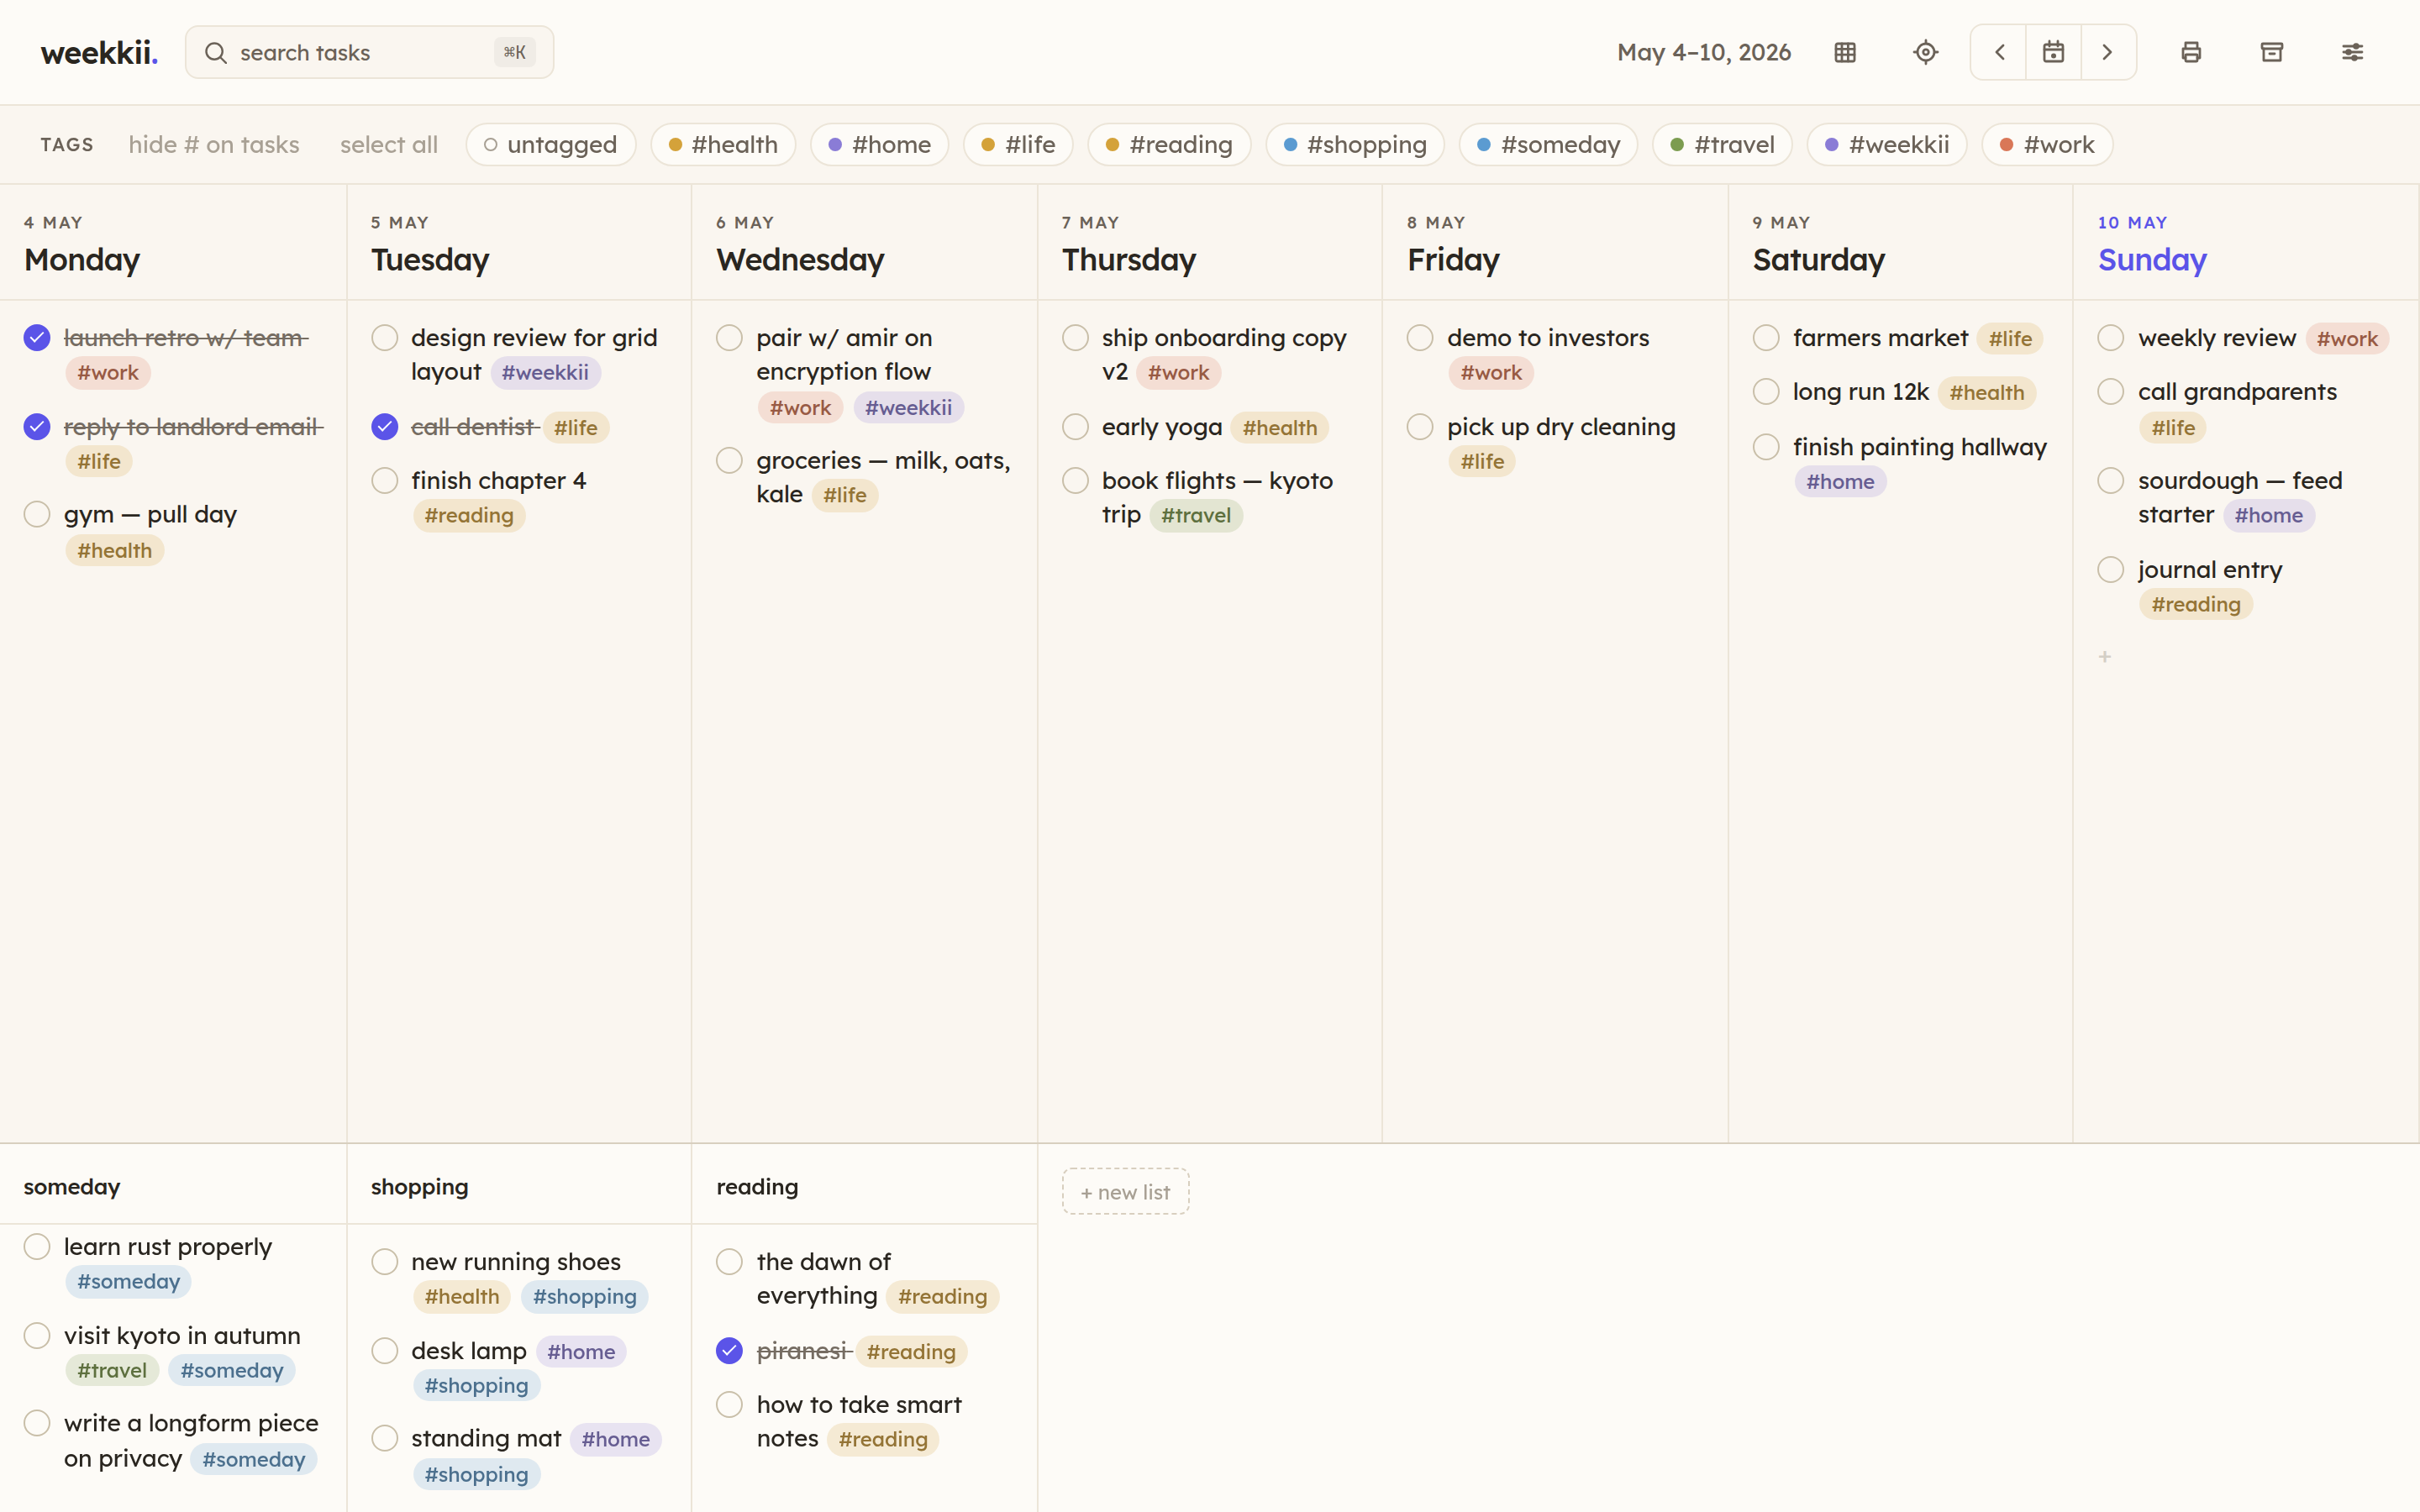Screen dimensions: 2420x1512
Task: Check off farmers market task
Action: coord(1766,338)
